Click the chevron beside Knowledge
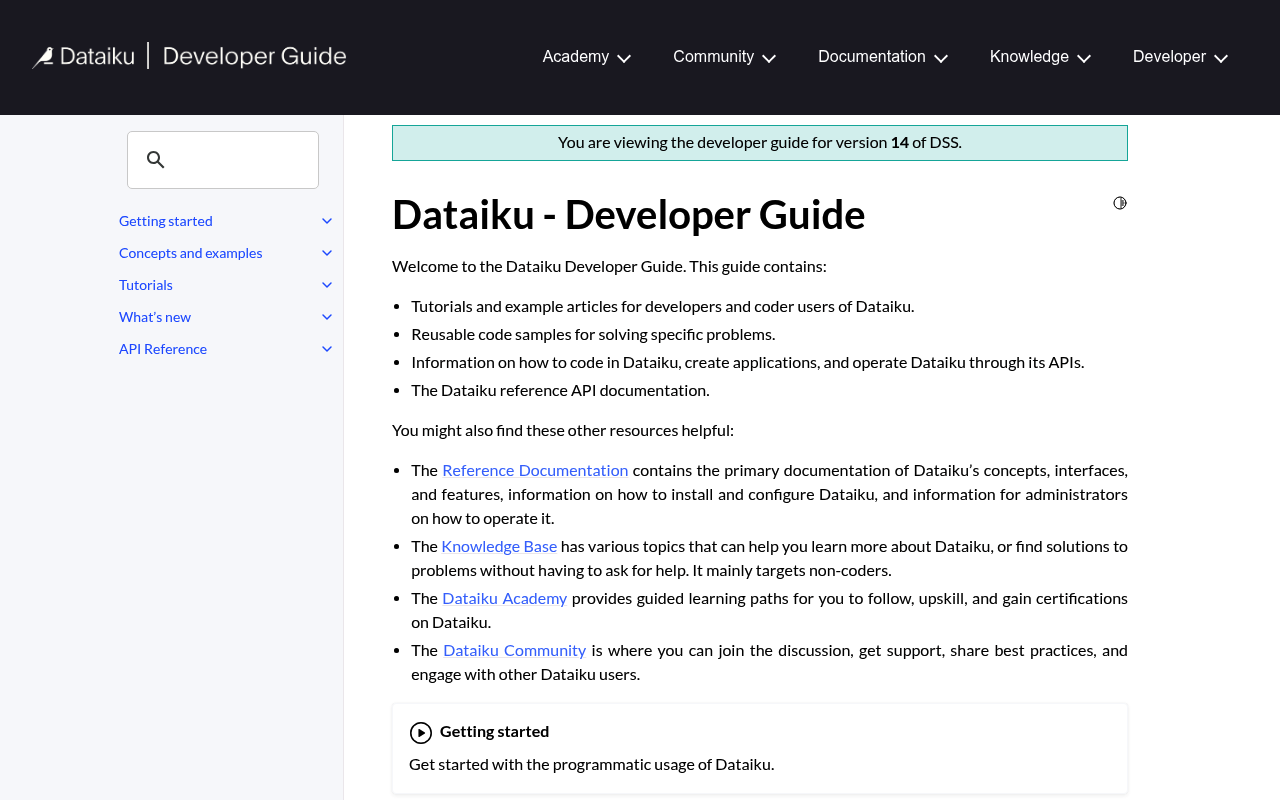 point(1084,58)
